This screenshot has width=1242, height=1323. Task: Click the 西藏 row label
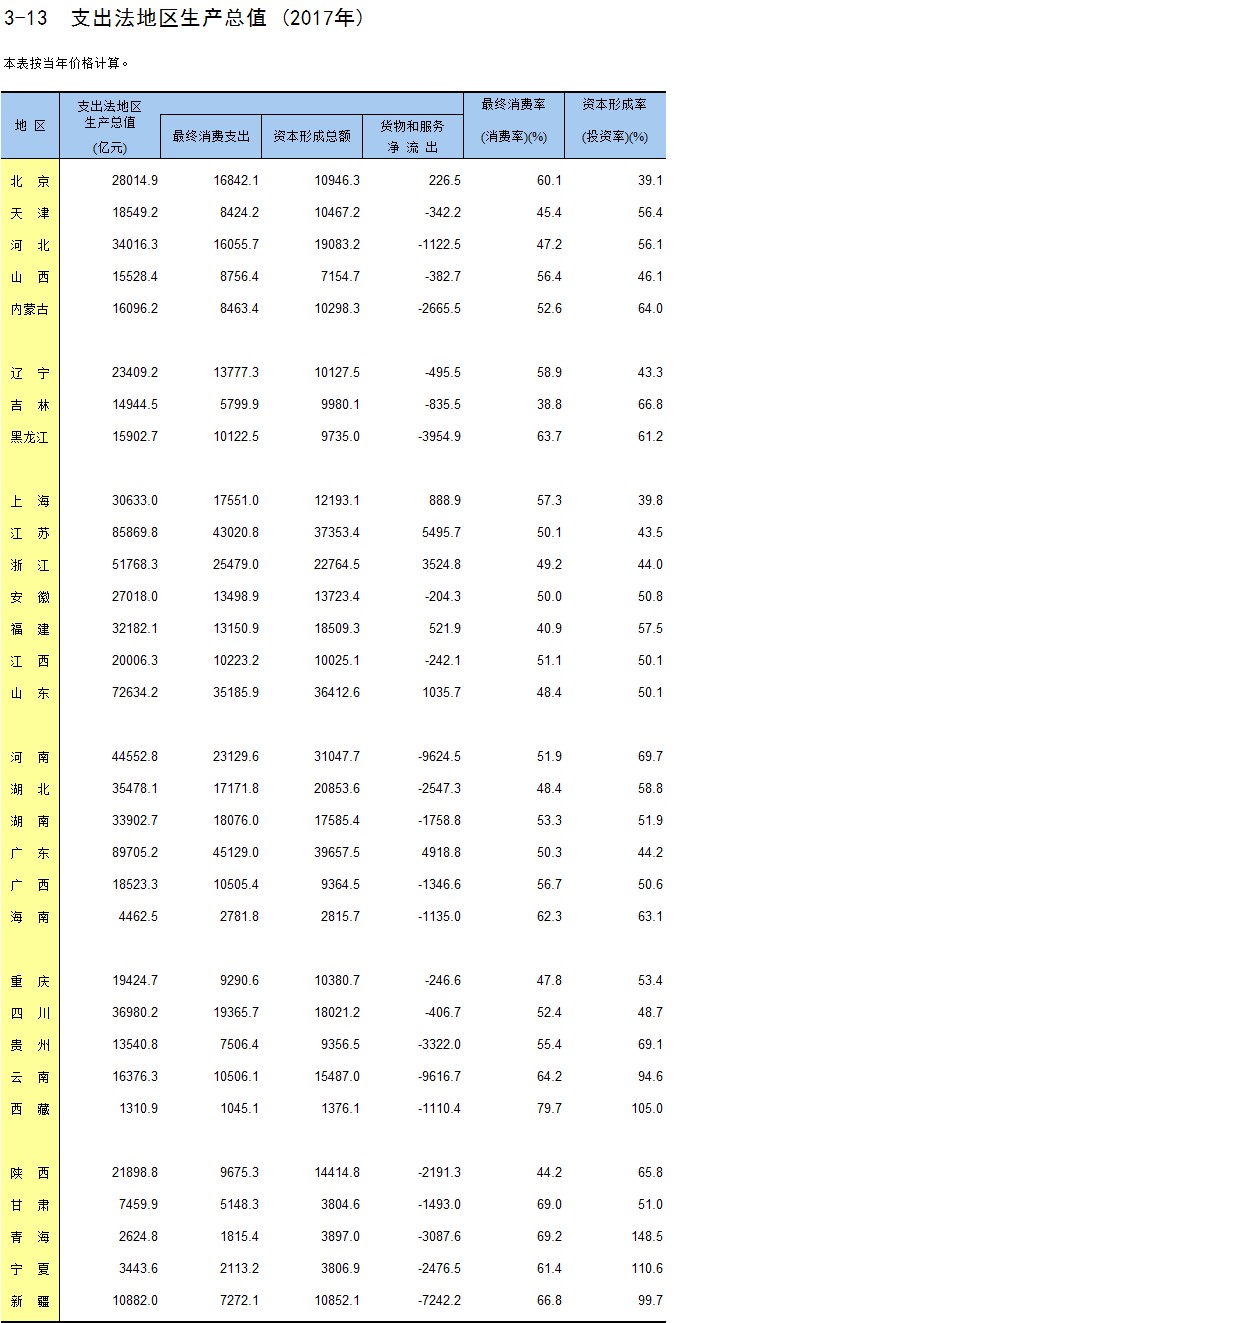click(30, 1109)
